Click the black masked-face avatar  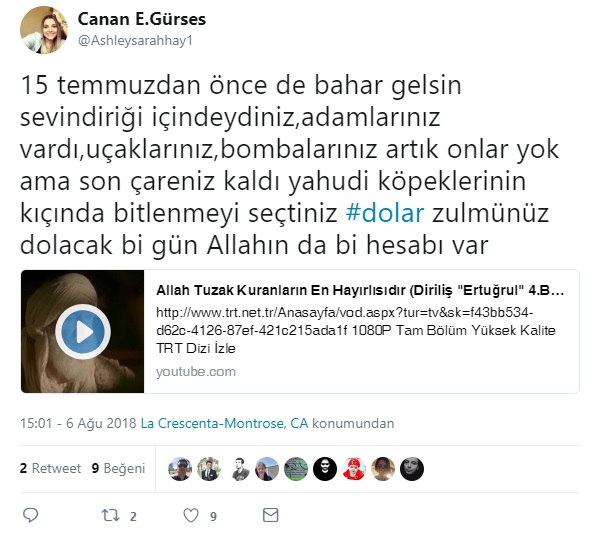pos(325,469)
